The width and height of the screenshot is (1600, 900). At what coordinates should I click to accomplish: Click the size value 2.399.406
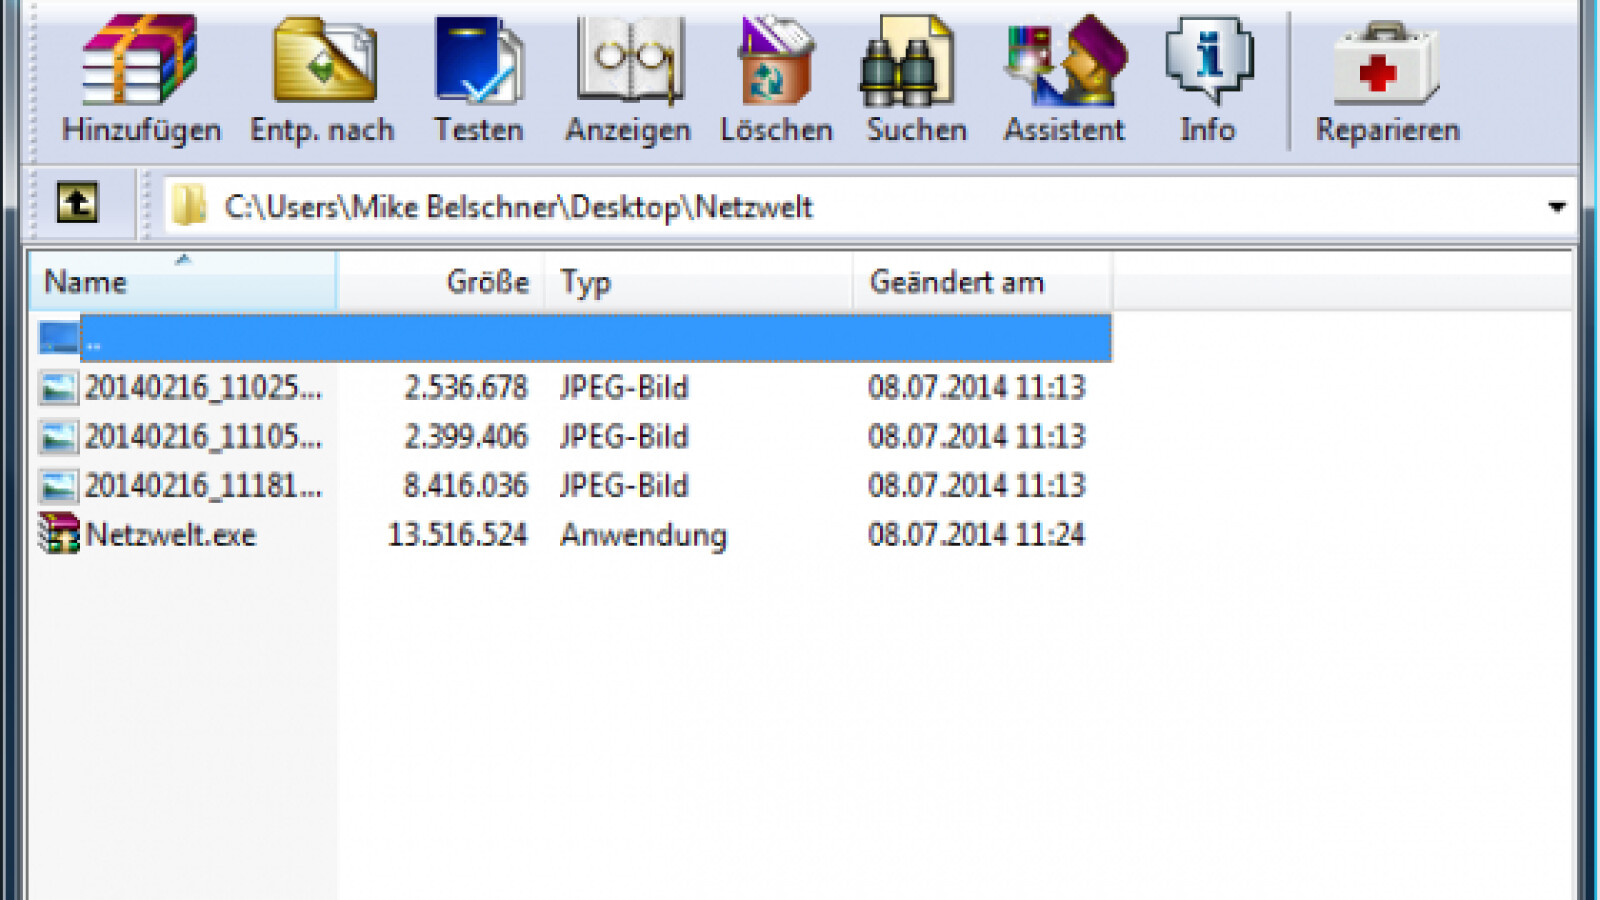(x=465, y=437)
